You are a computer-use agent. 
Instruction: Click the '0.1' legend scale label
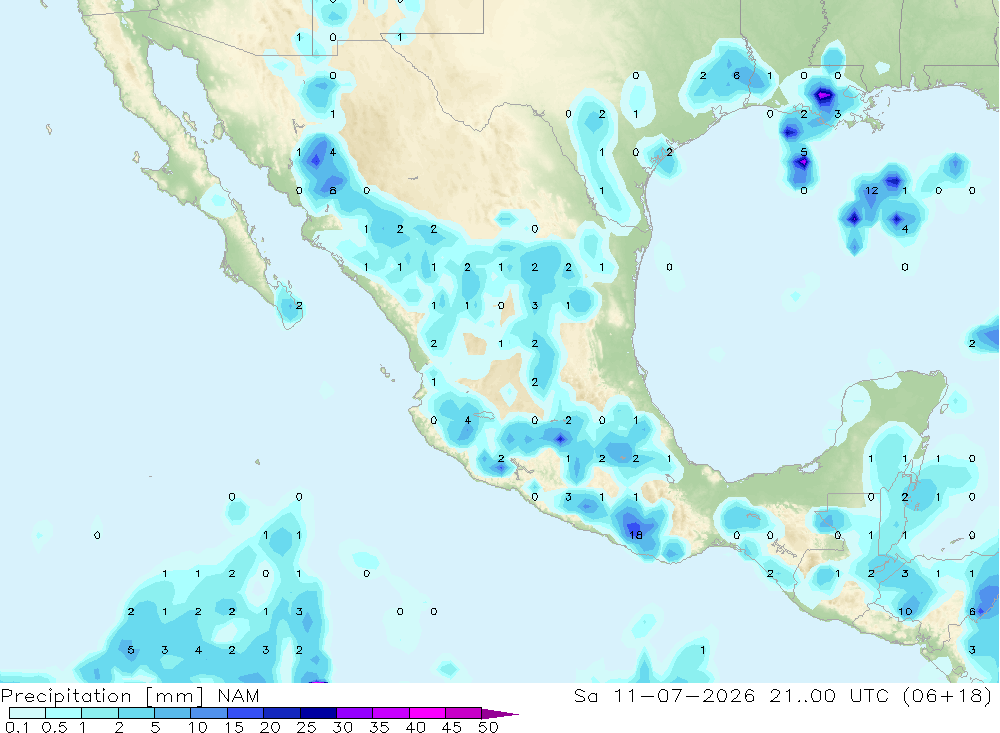pyautogui.click(x=17, y=727)
